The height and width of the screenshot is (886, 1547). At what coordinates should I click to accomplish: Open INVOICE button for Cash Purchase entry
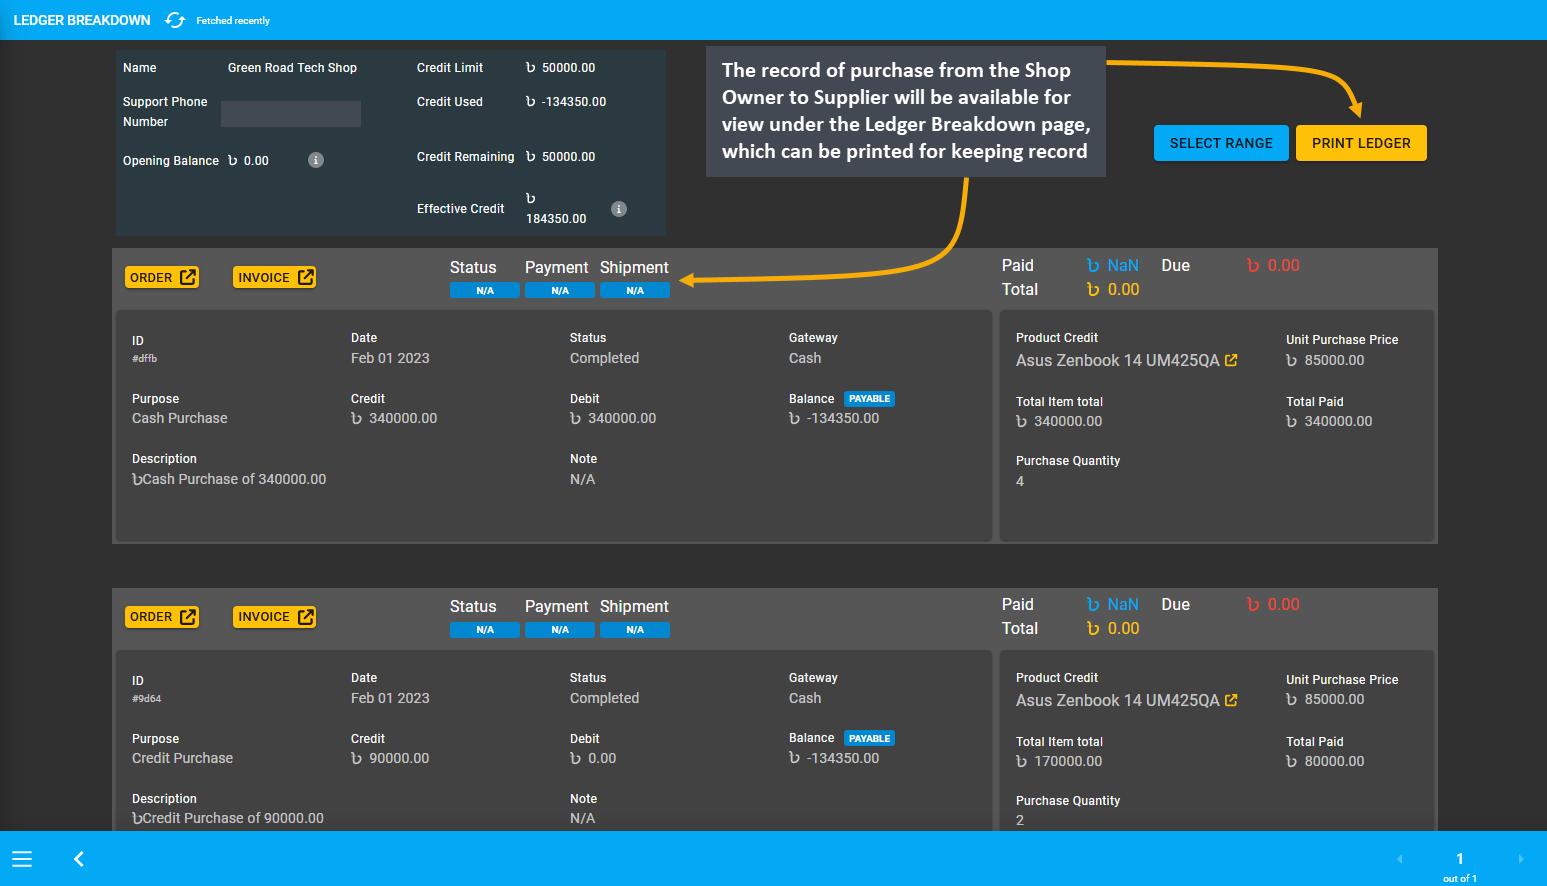point(274,277)
